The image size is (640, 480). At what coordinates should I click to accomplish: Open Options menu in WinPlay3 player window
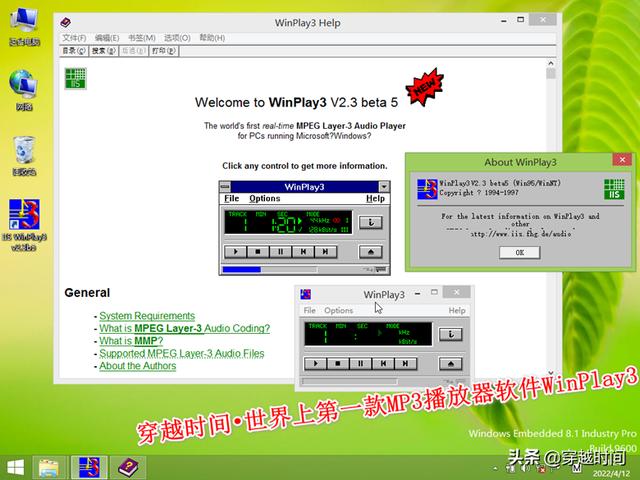point(338,311)
